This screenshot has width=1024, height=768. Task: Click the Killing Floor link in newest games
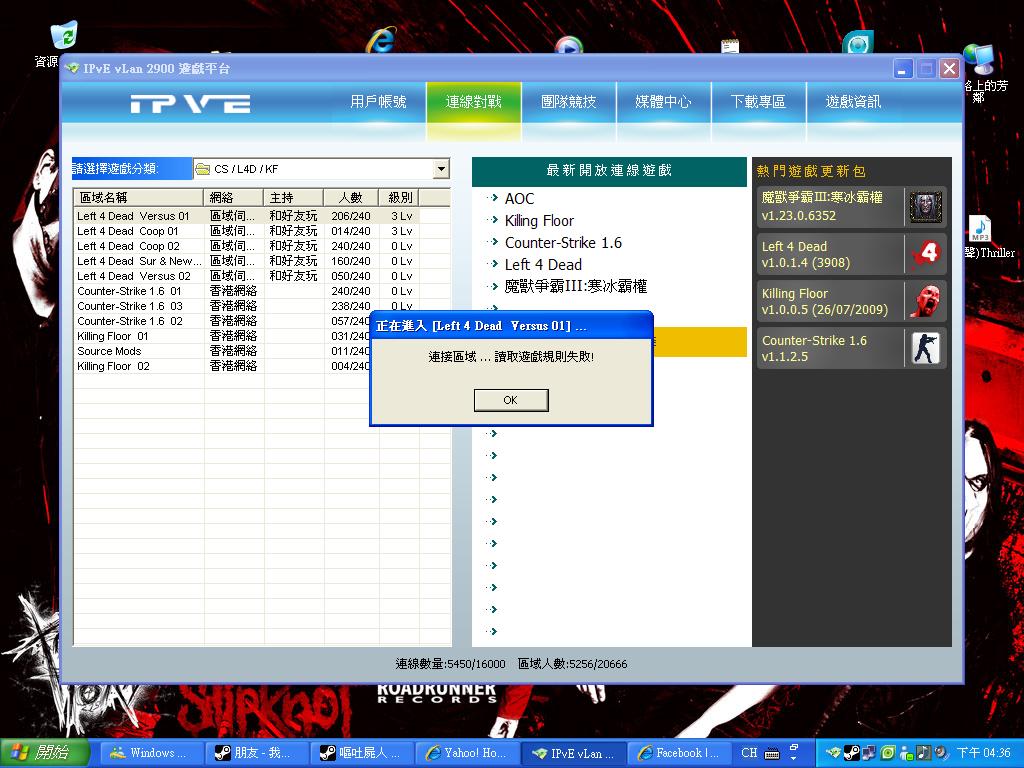[539, 221]
